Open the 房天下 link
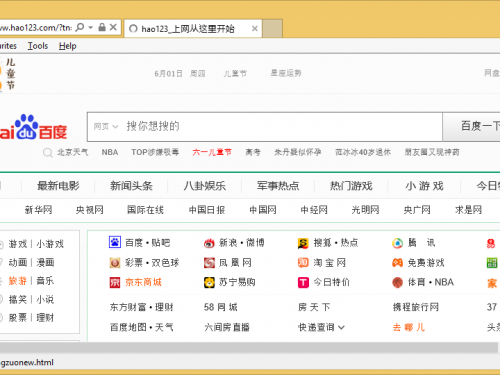 pyautogui.click(x=314, y=307)
